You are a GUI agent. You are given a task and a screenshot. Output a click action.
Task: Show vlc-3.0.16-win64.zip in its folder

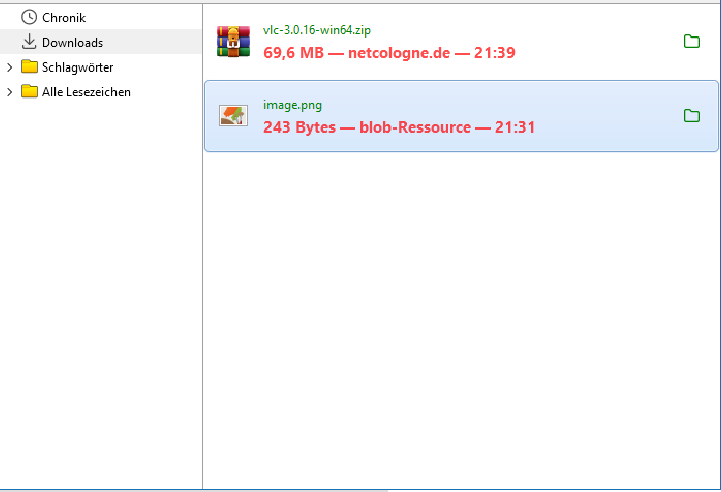tap(692, 41)
